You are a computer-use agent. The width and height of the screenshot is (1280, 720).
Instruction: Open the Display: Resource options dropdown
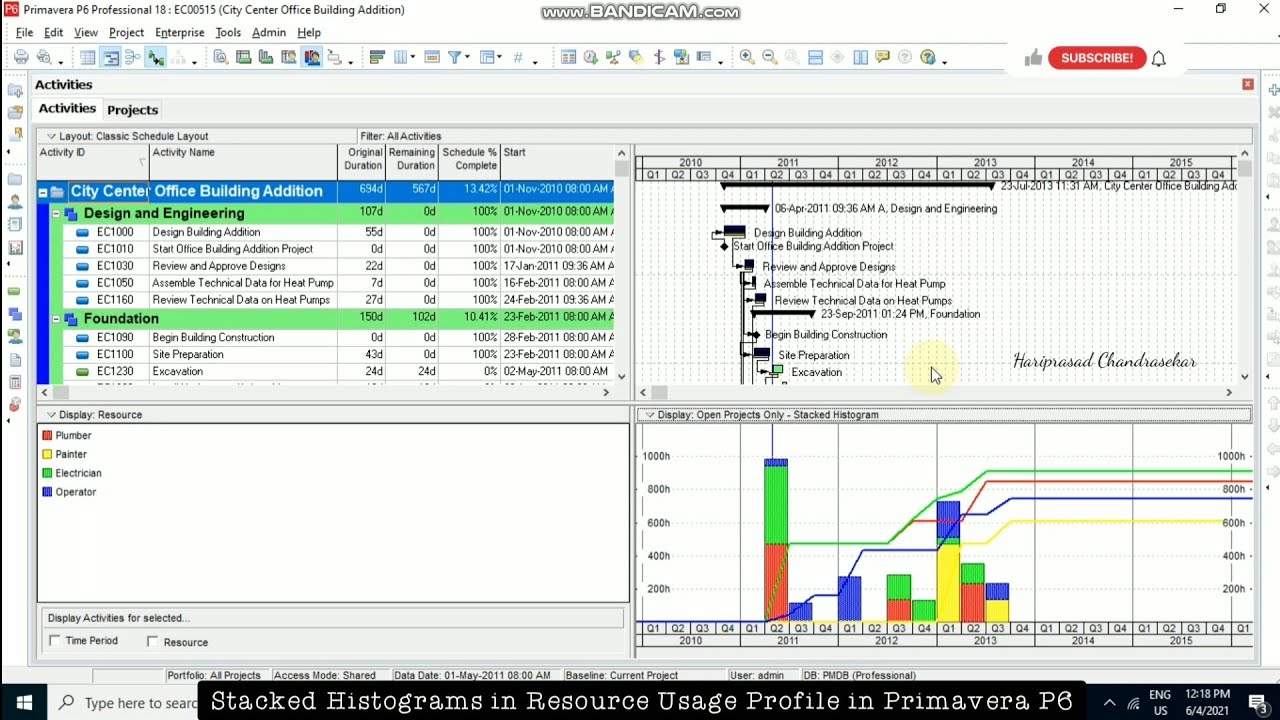51,415
